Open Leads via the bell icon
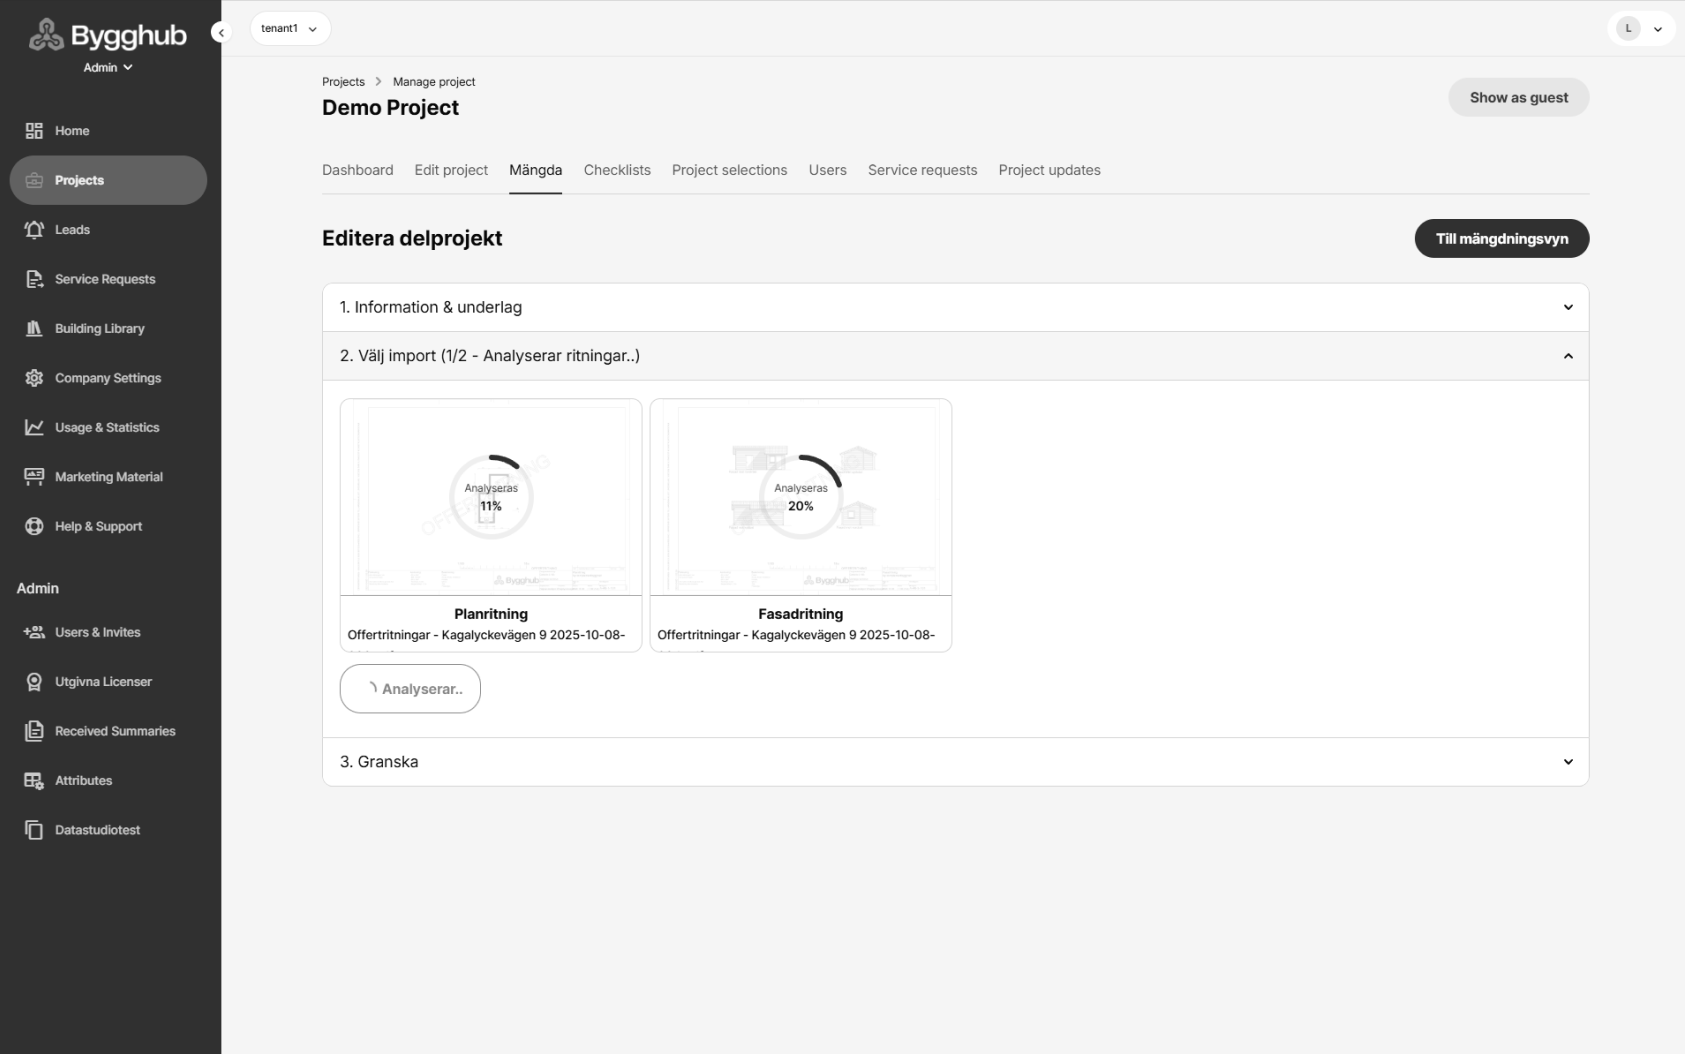 34,230
